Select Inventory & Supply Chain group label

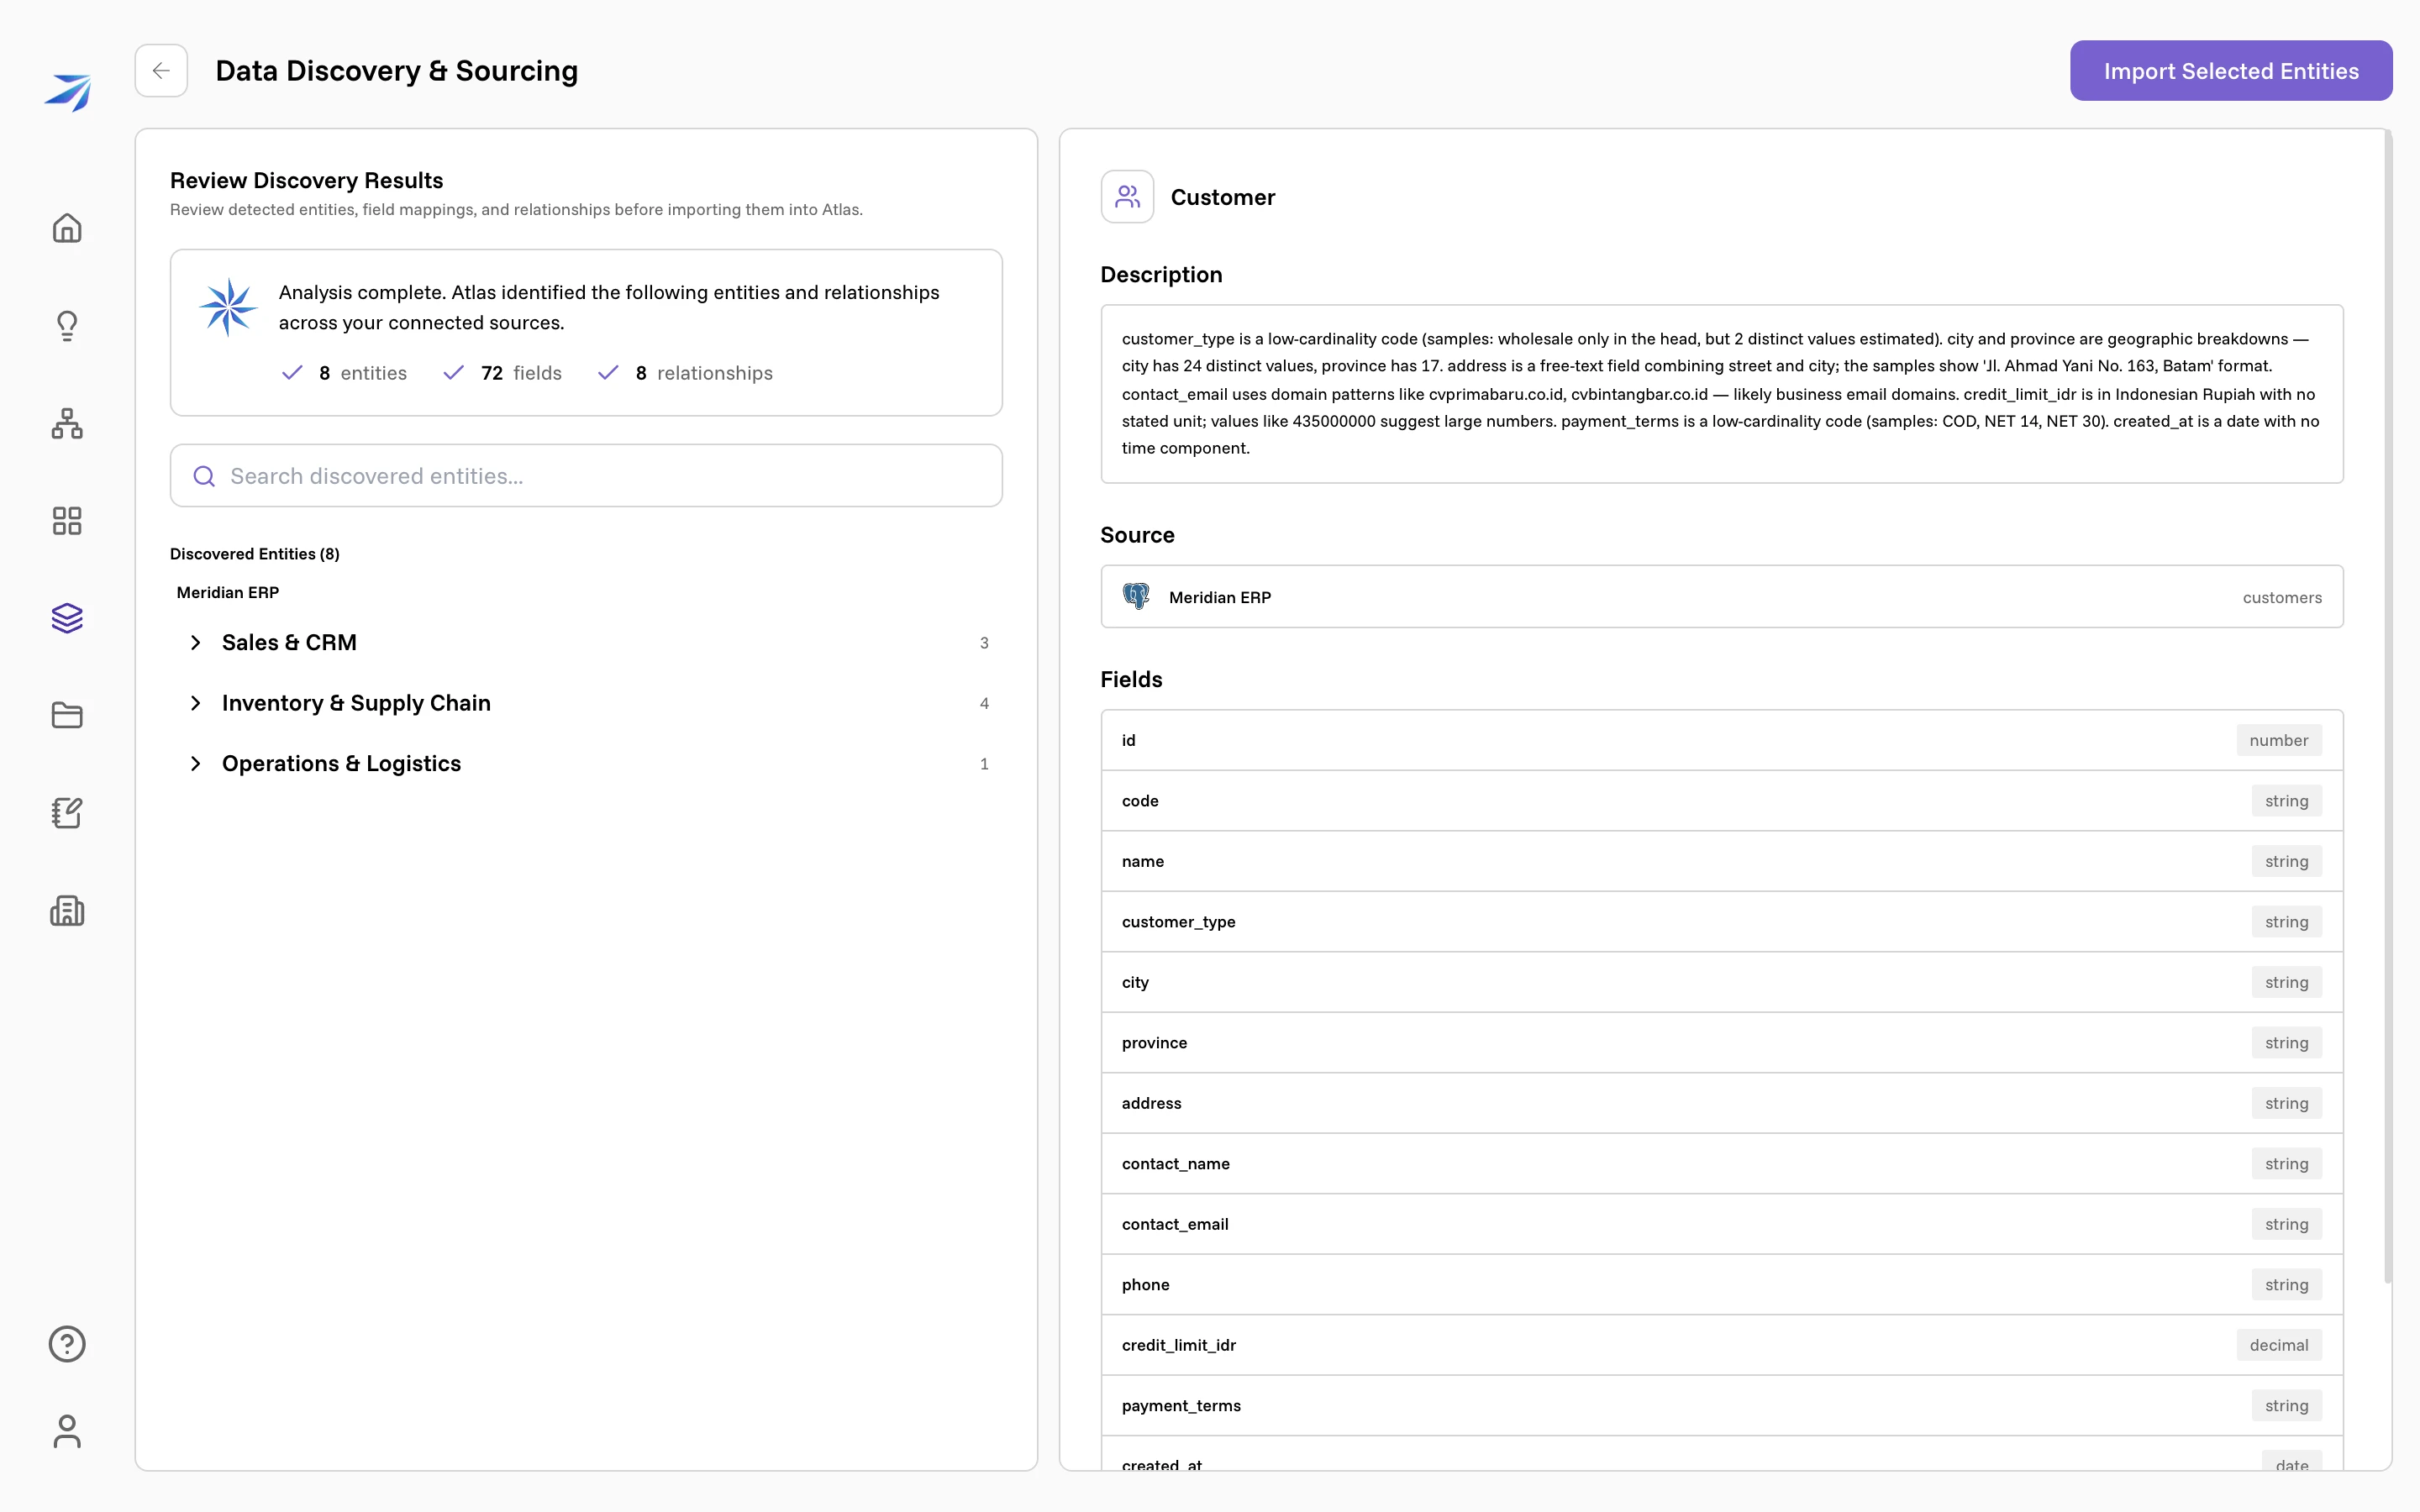[356, 703]
